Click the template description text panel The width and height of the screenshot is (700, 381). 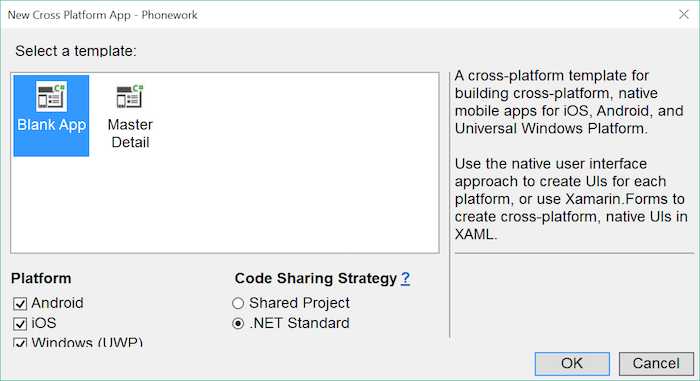coord(571,155)
